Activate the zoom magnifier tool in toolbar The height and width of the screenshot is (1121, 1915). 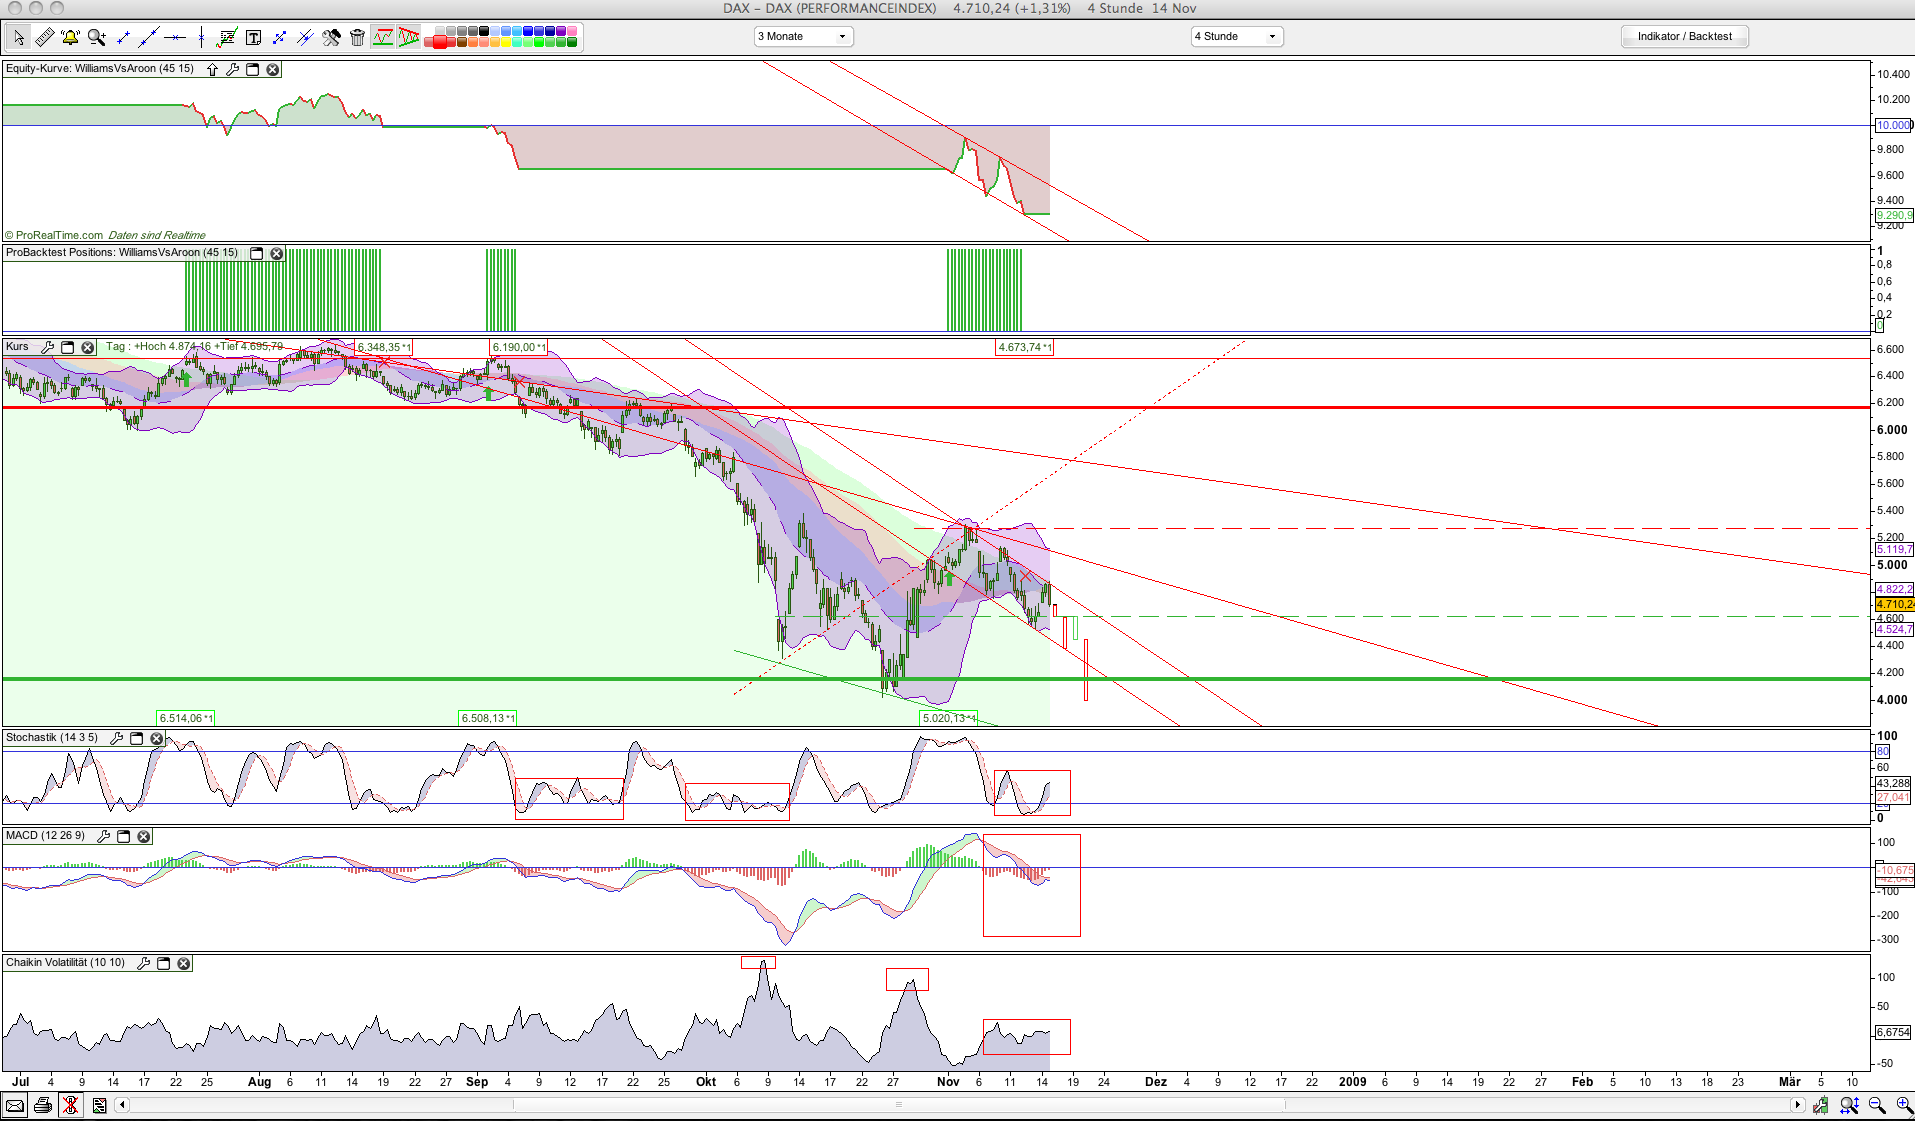[96, 38]
